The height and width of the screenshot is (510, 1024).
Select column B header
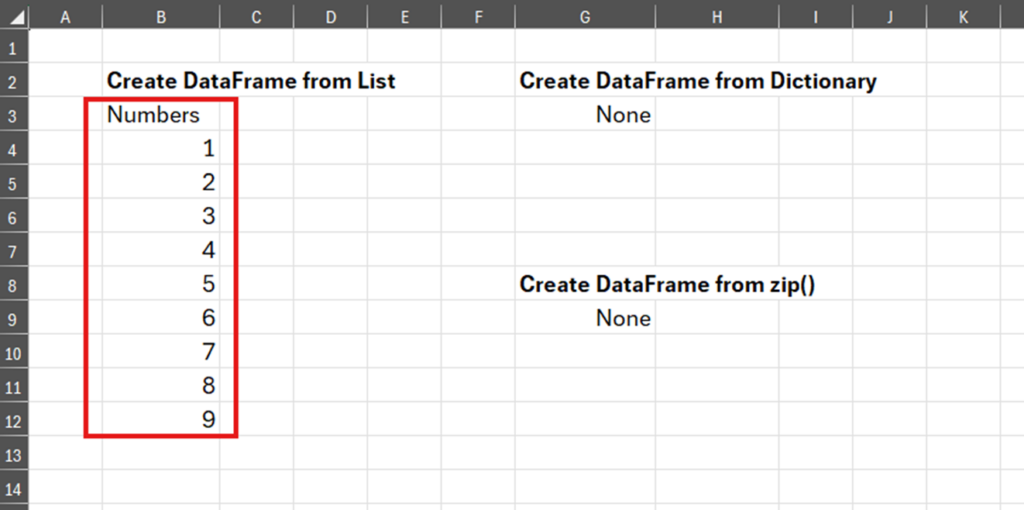tap(161, 18)
